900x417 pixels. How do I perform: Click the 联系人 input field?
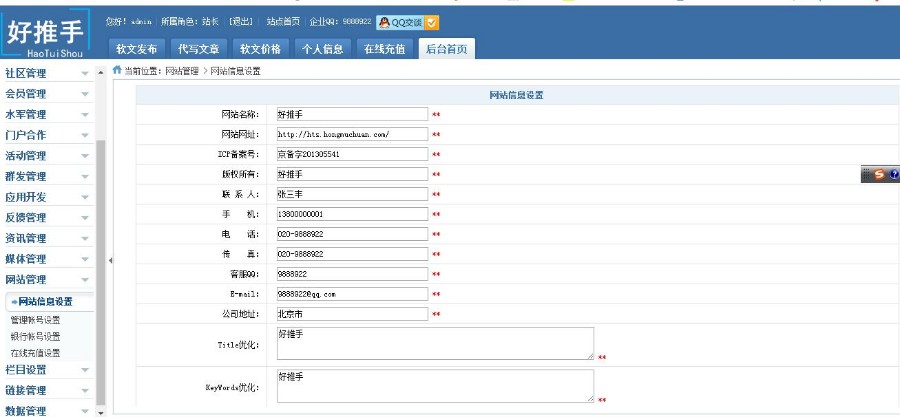tap(352, 194)
